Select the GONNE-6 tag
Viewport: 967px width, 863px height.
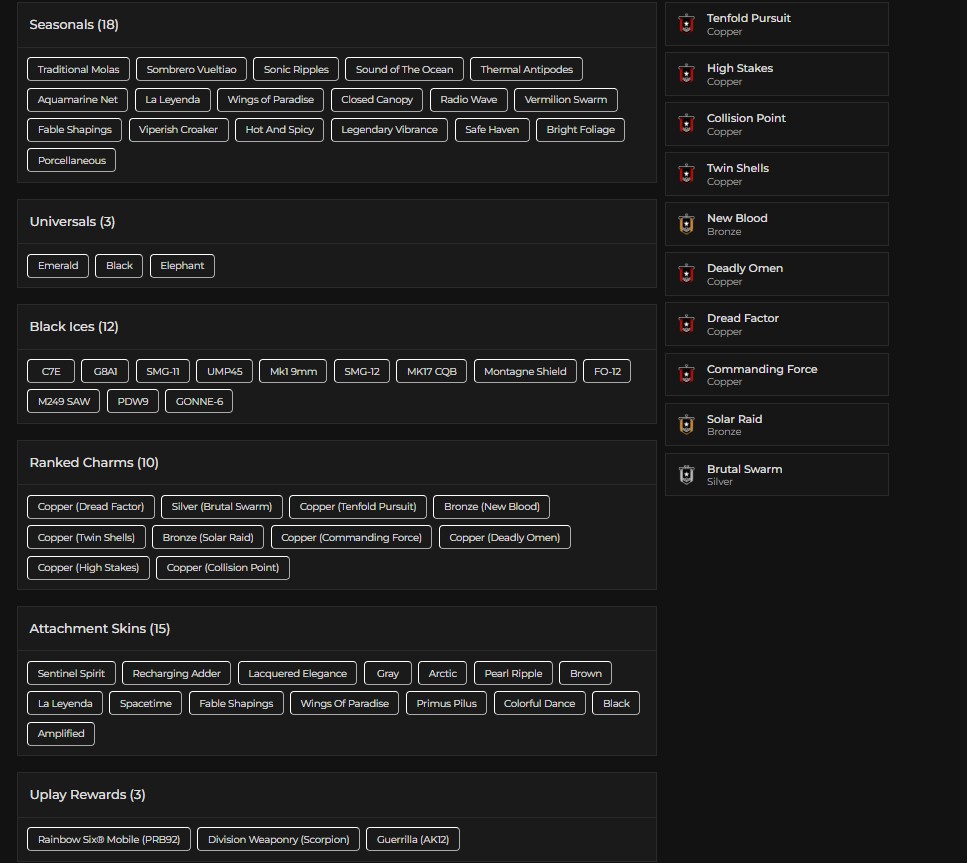(x=199, y=402)
